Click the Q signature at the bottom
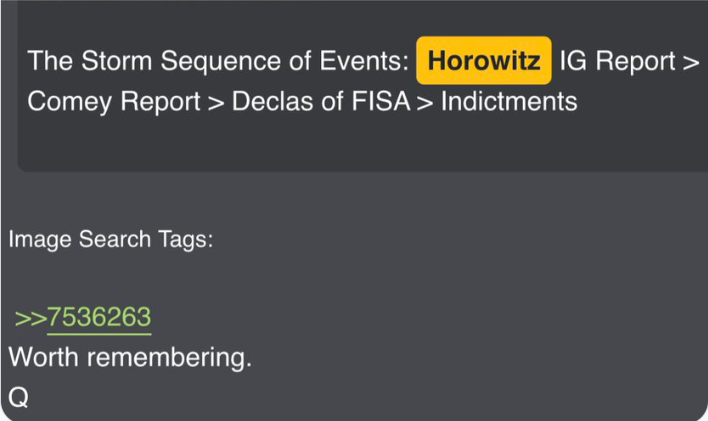708x421 pixels. coord(19,398)
